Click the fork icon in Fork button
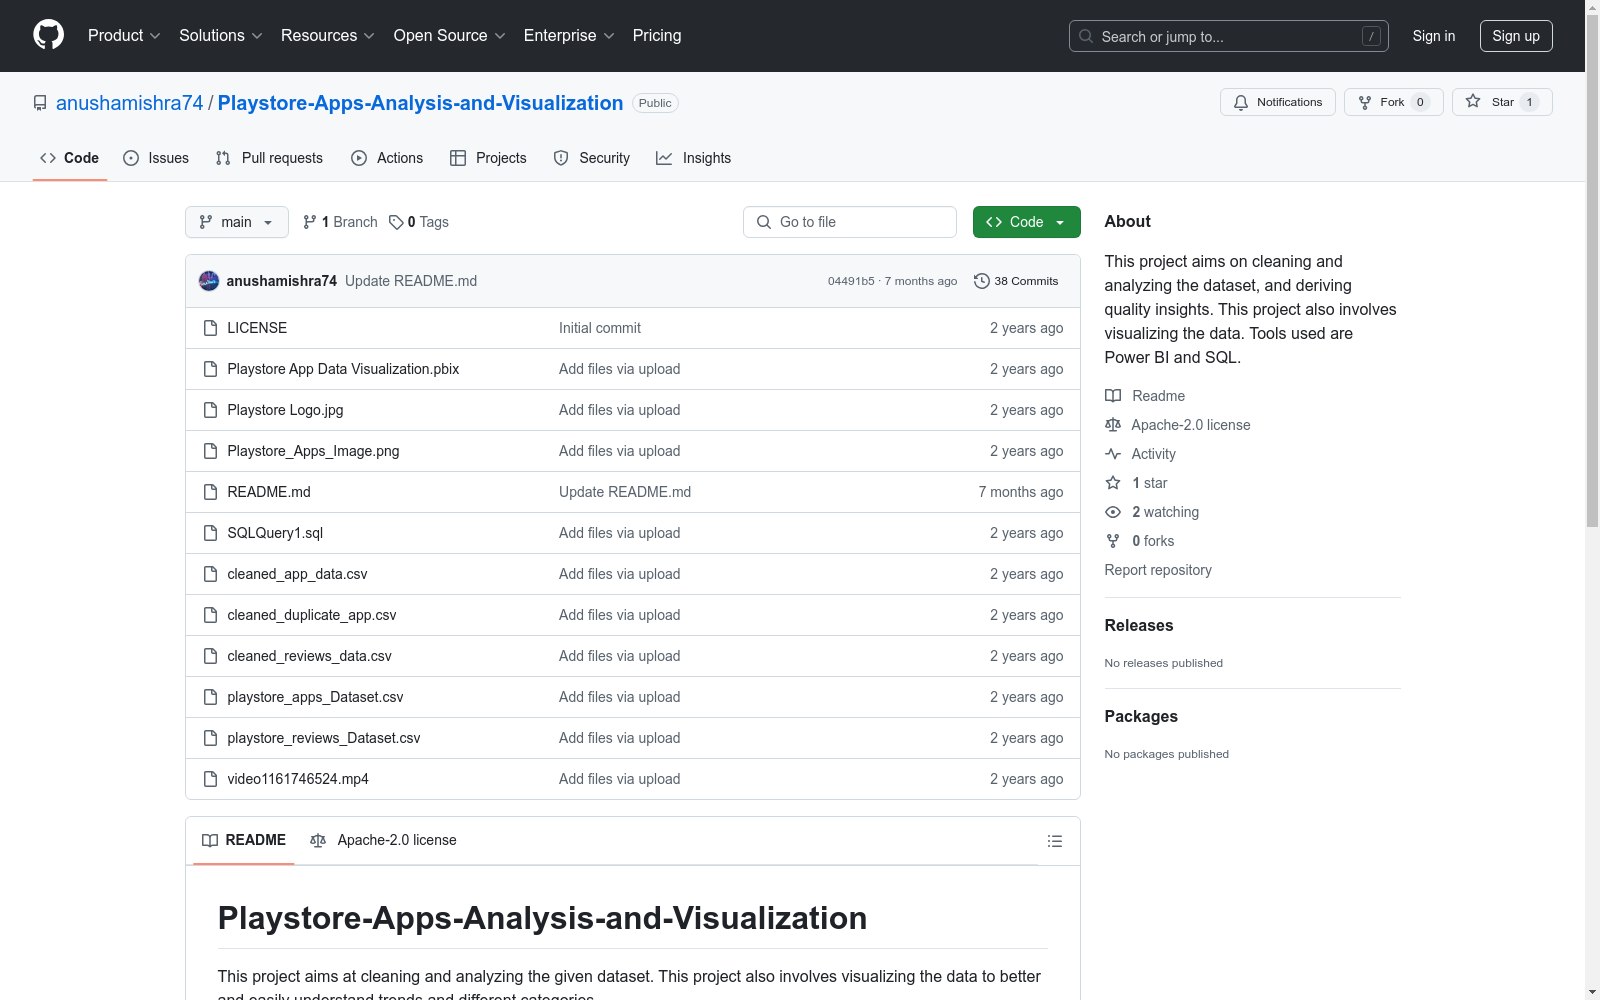 point(1365,102)
